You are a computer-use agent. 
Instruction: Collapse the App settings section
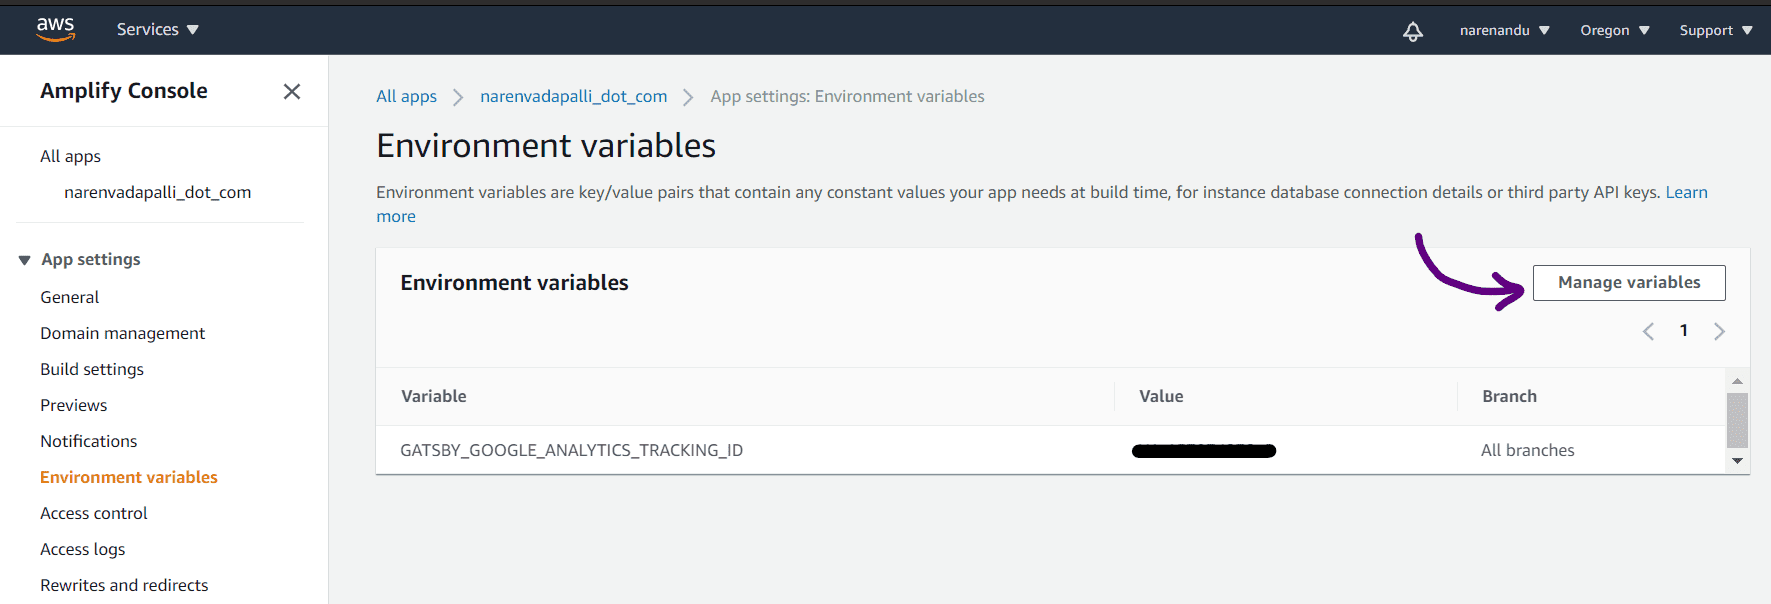coord(24,260)
